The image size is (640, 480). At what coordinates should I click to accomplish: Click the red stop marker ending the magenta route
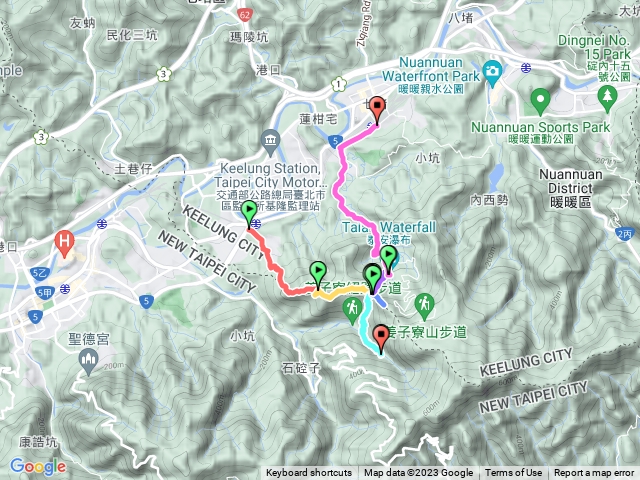(377, 110)
